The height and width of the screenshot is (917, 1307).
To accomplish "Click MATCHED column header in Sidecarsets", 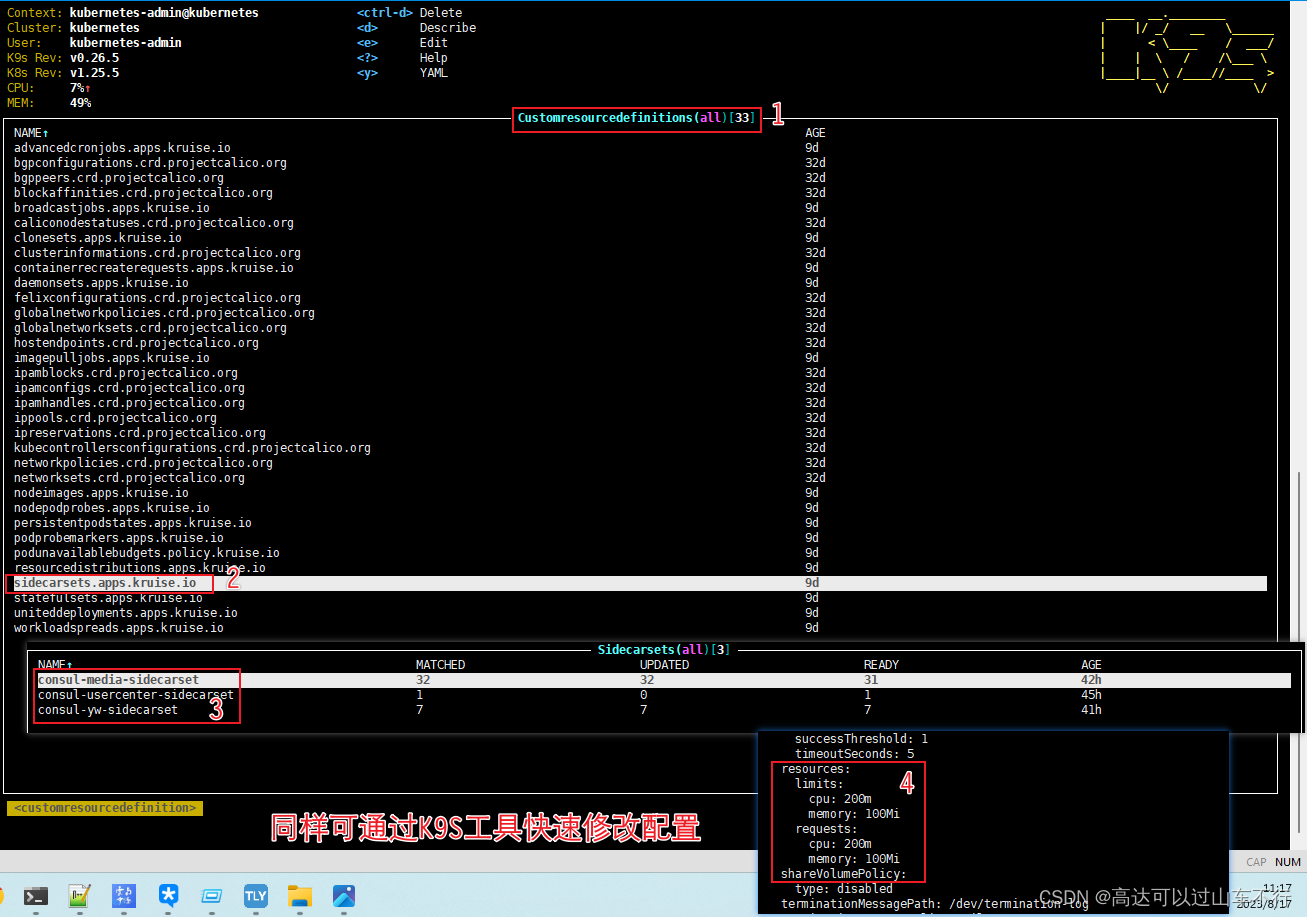I will (441, 665).
